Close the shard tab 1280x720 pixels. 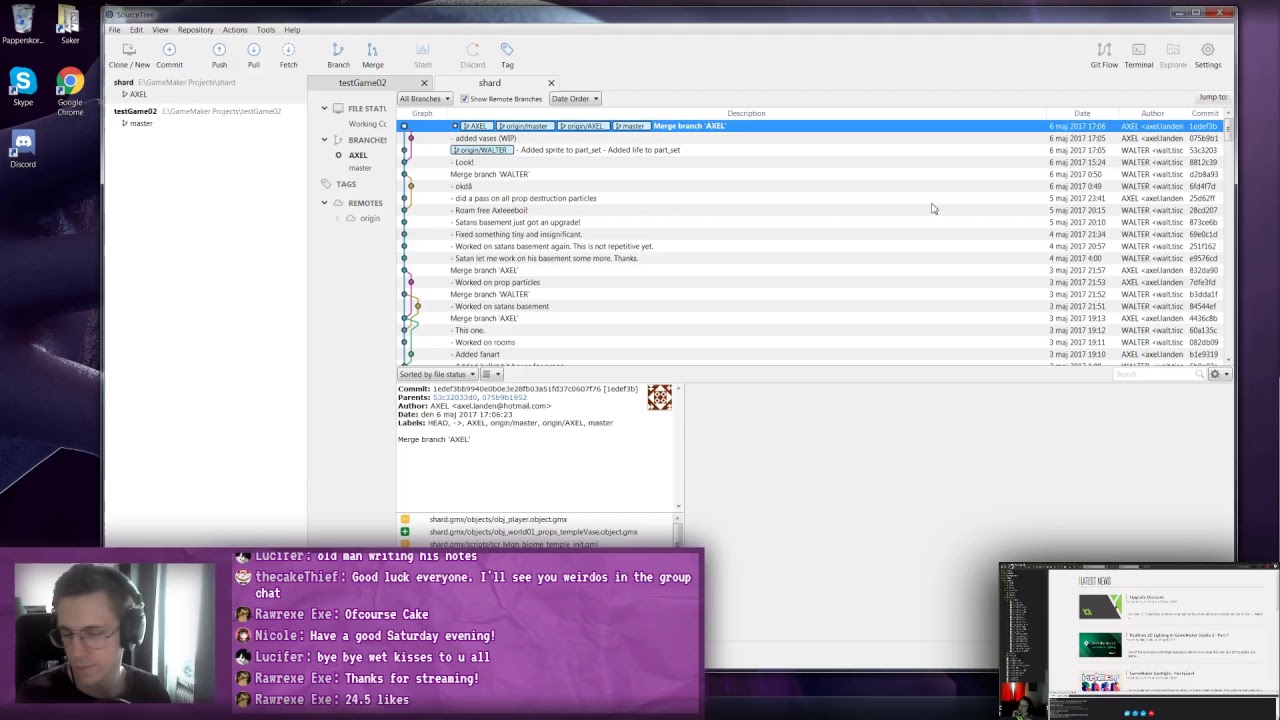click(x=551, y=83)
